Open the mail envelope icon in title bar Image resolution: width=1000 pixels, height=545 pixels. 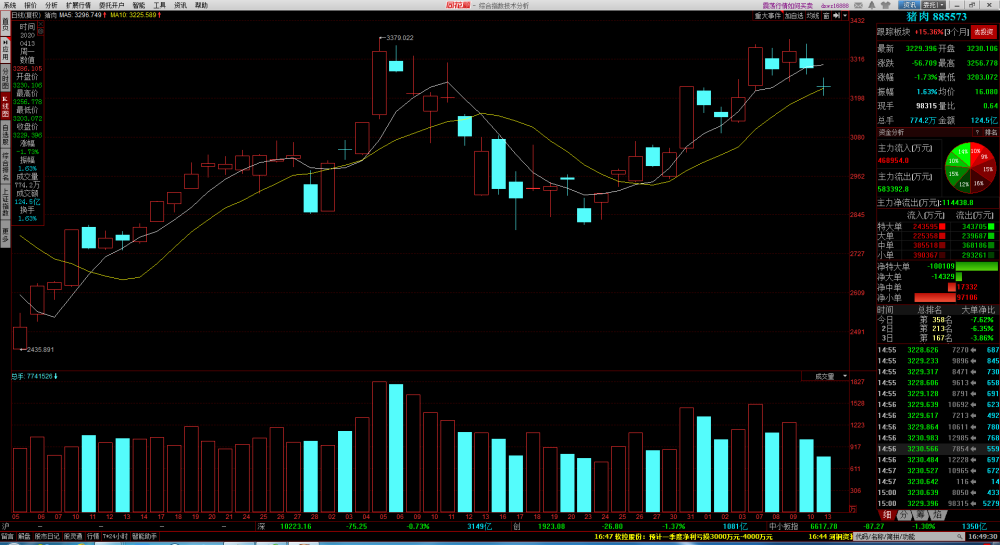pyautogui.click(x=858, y=5)
